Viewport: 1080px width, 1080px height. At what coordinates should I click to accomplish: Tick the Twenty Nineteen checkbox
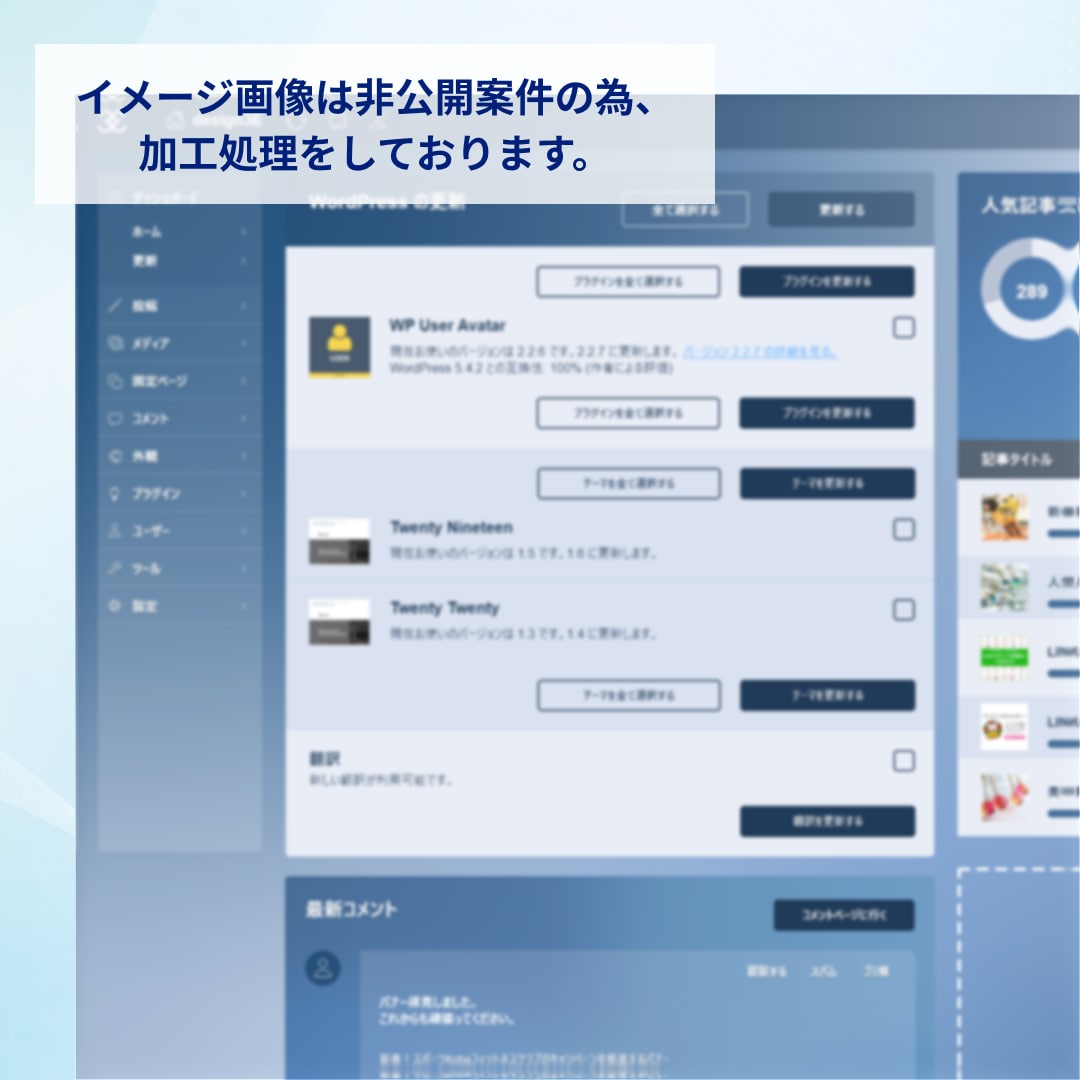click(904, 530)
